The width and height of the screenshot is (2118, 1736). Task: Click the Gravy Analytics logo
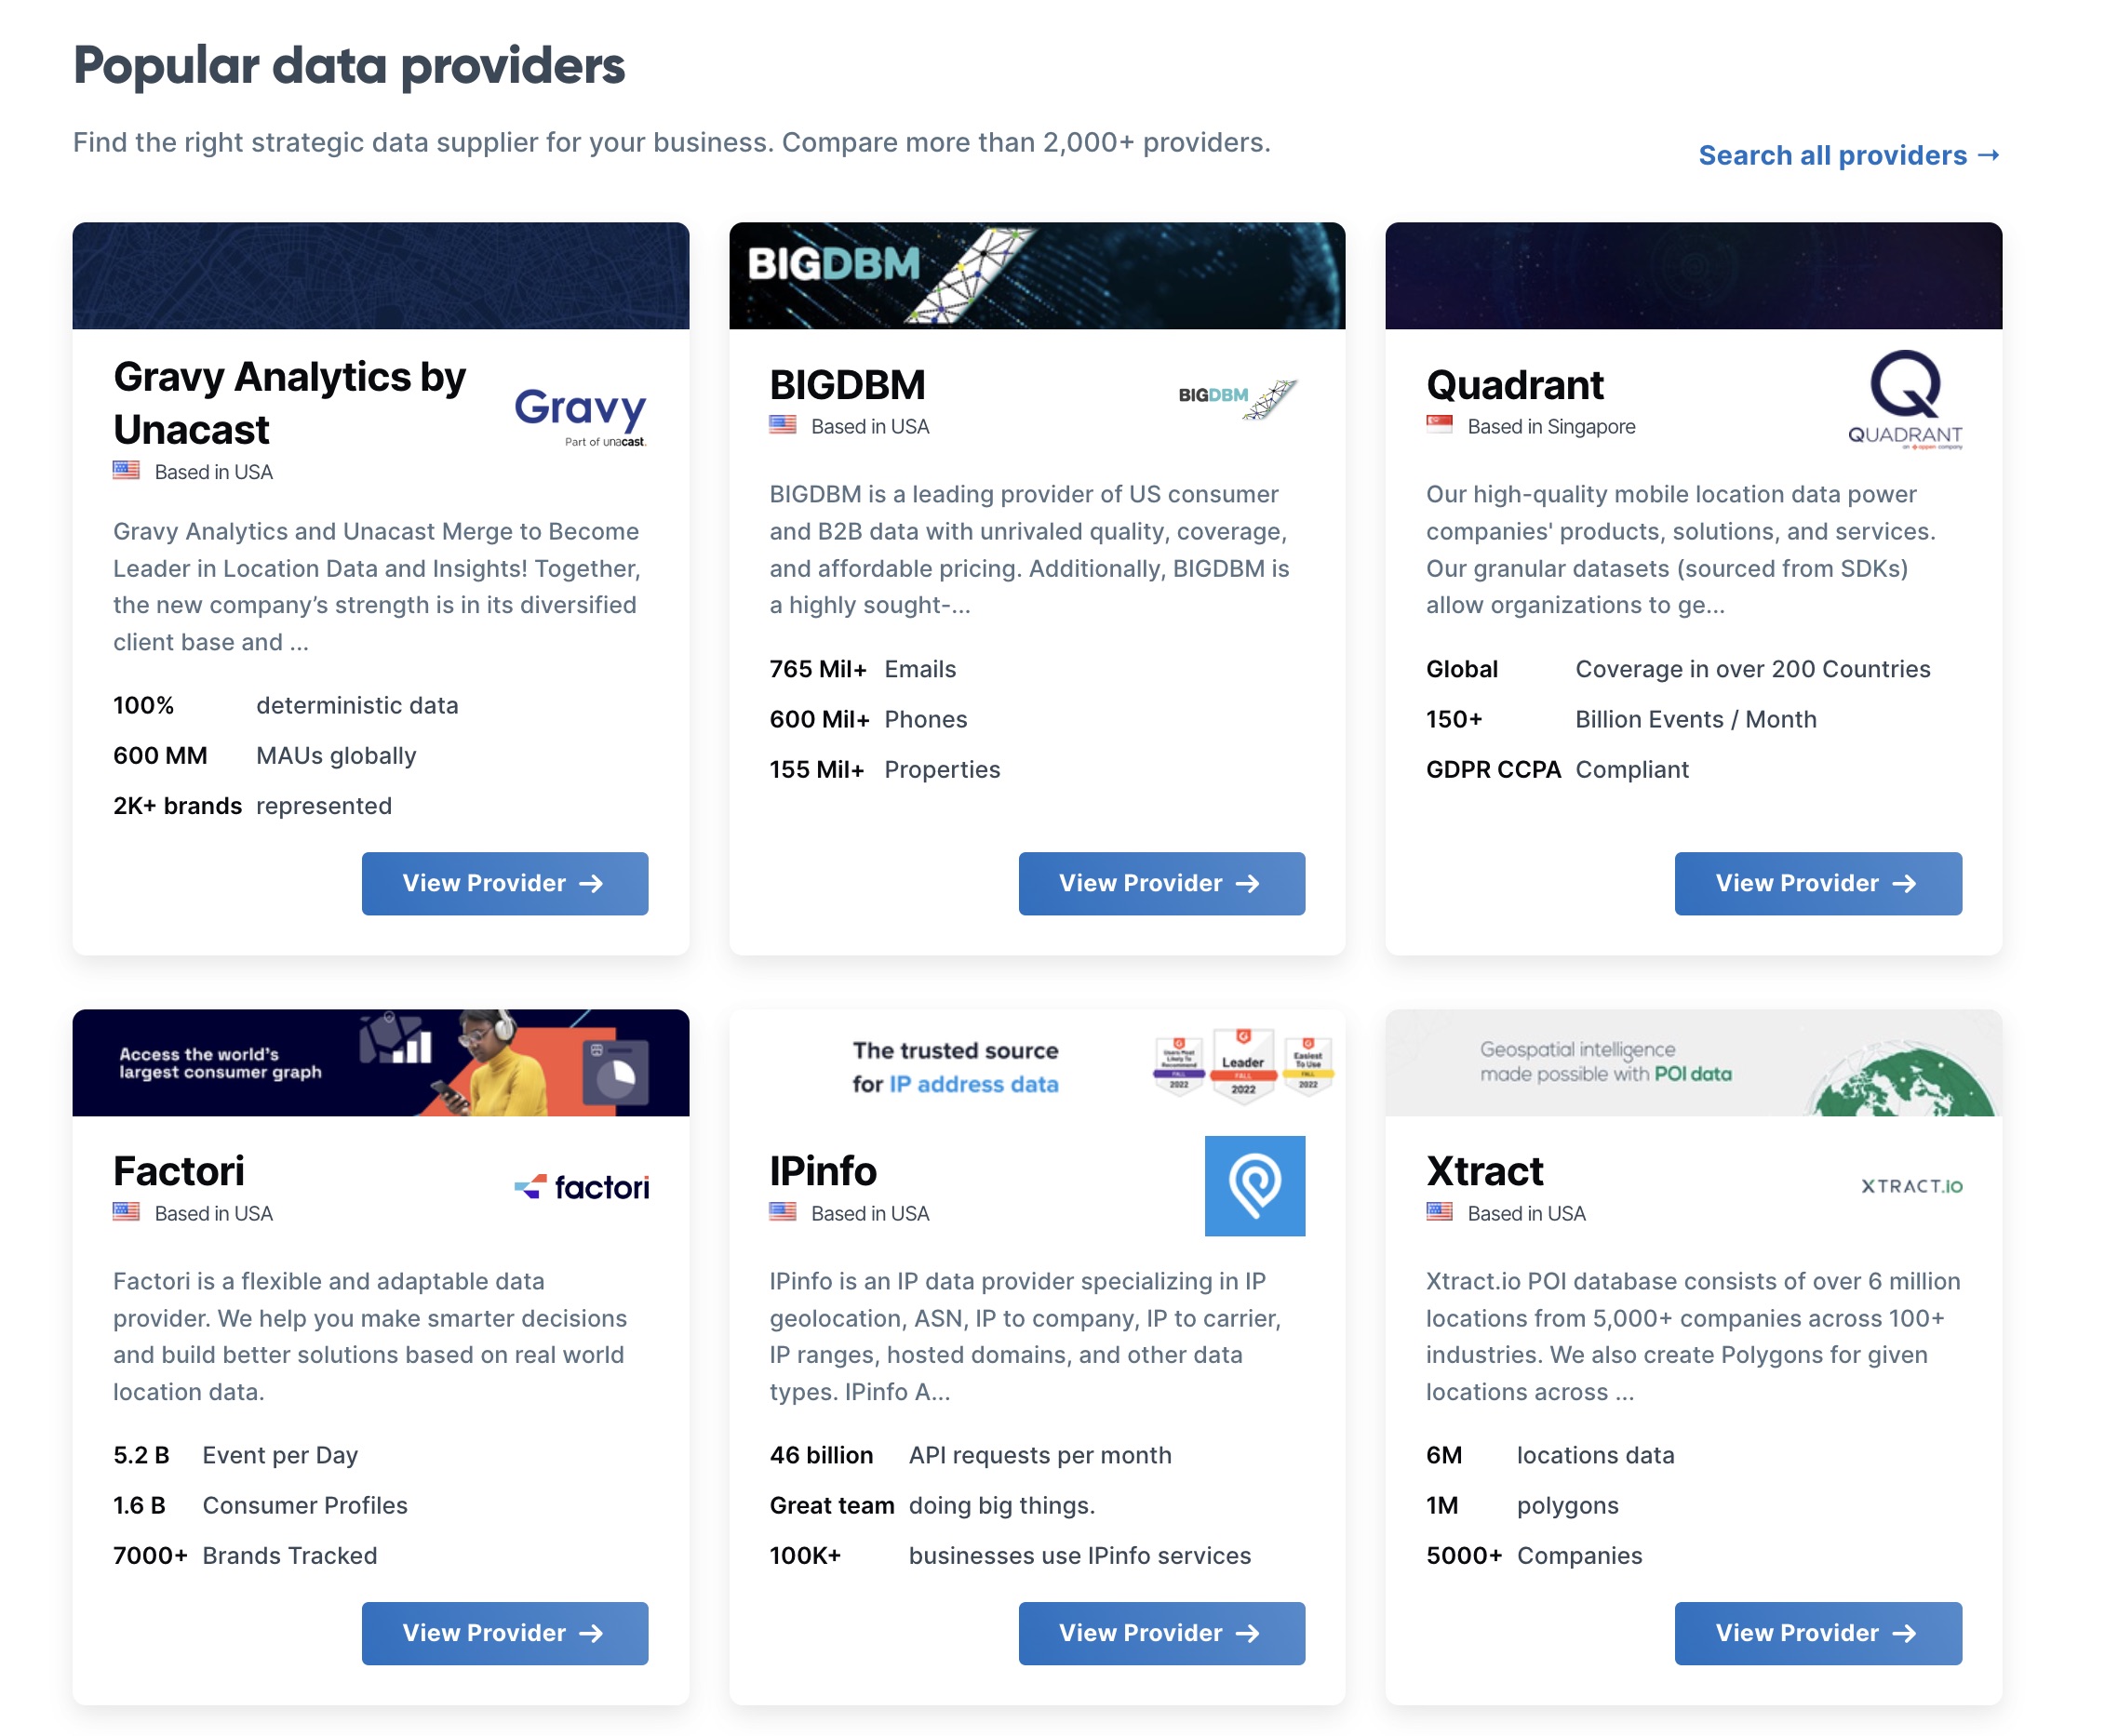(580, 414)
